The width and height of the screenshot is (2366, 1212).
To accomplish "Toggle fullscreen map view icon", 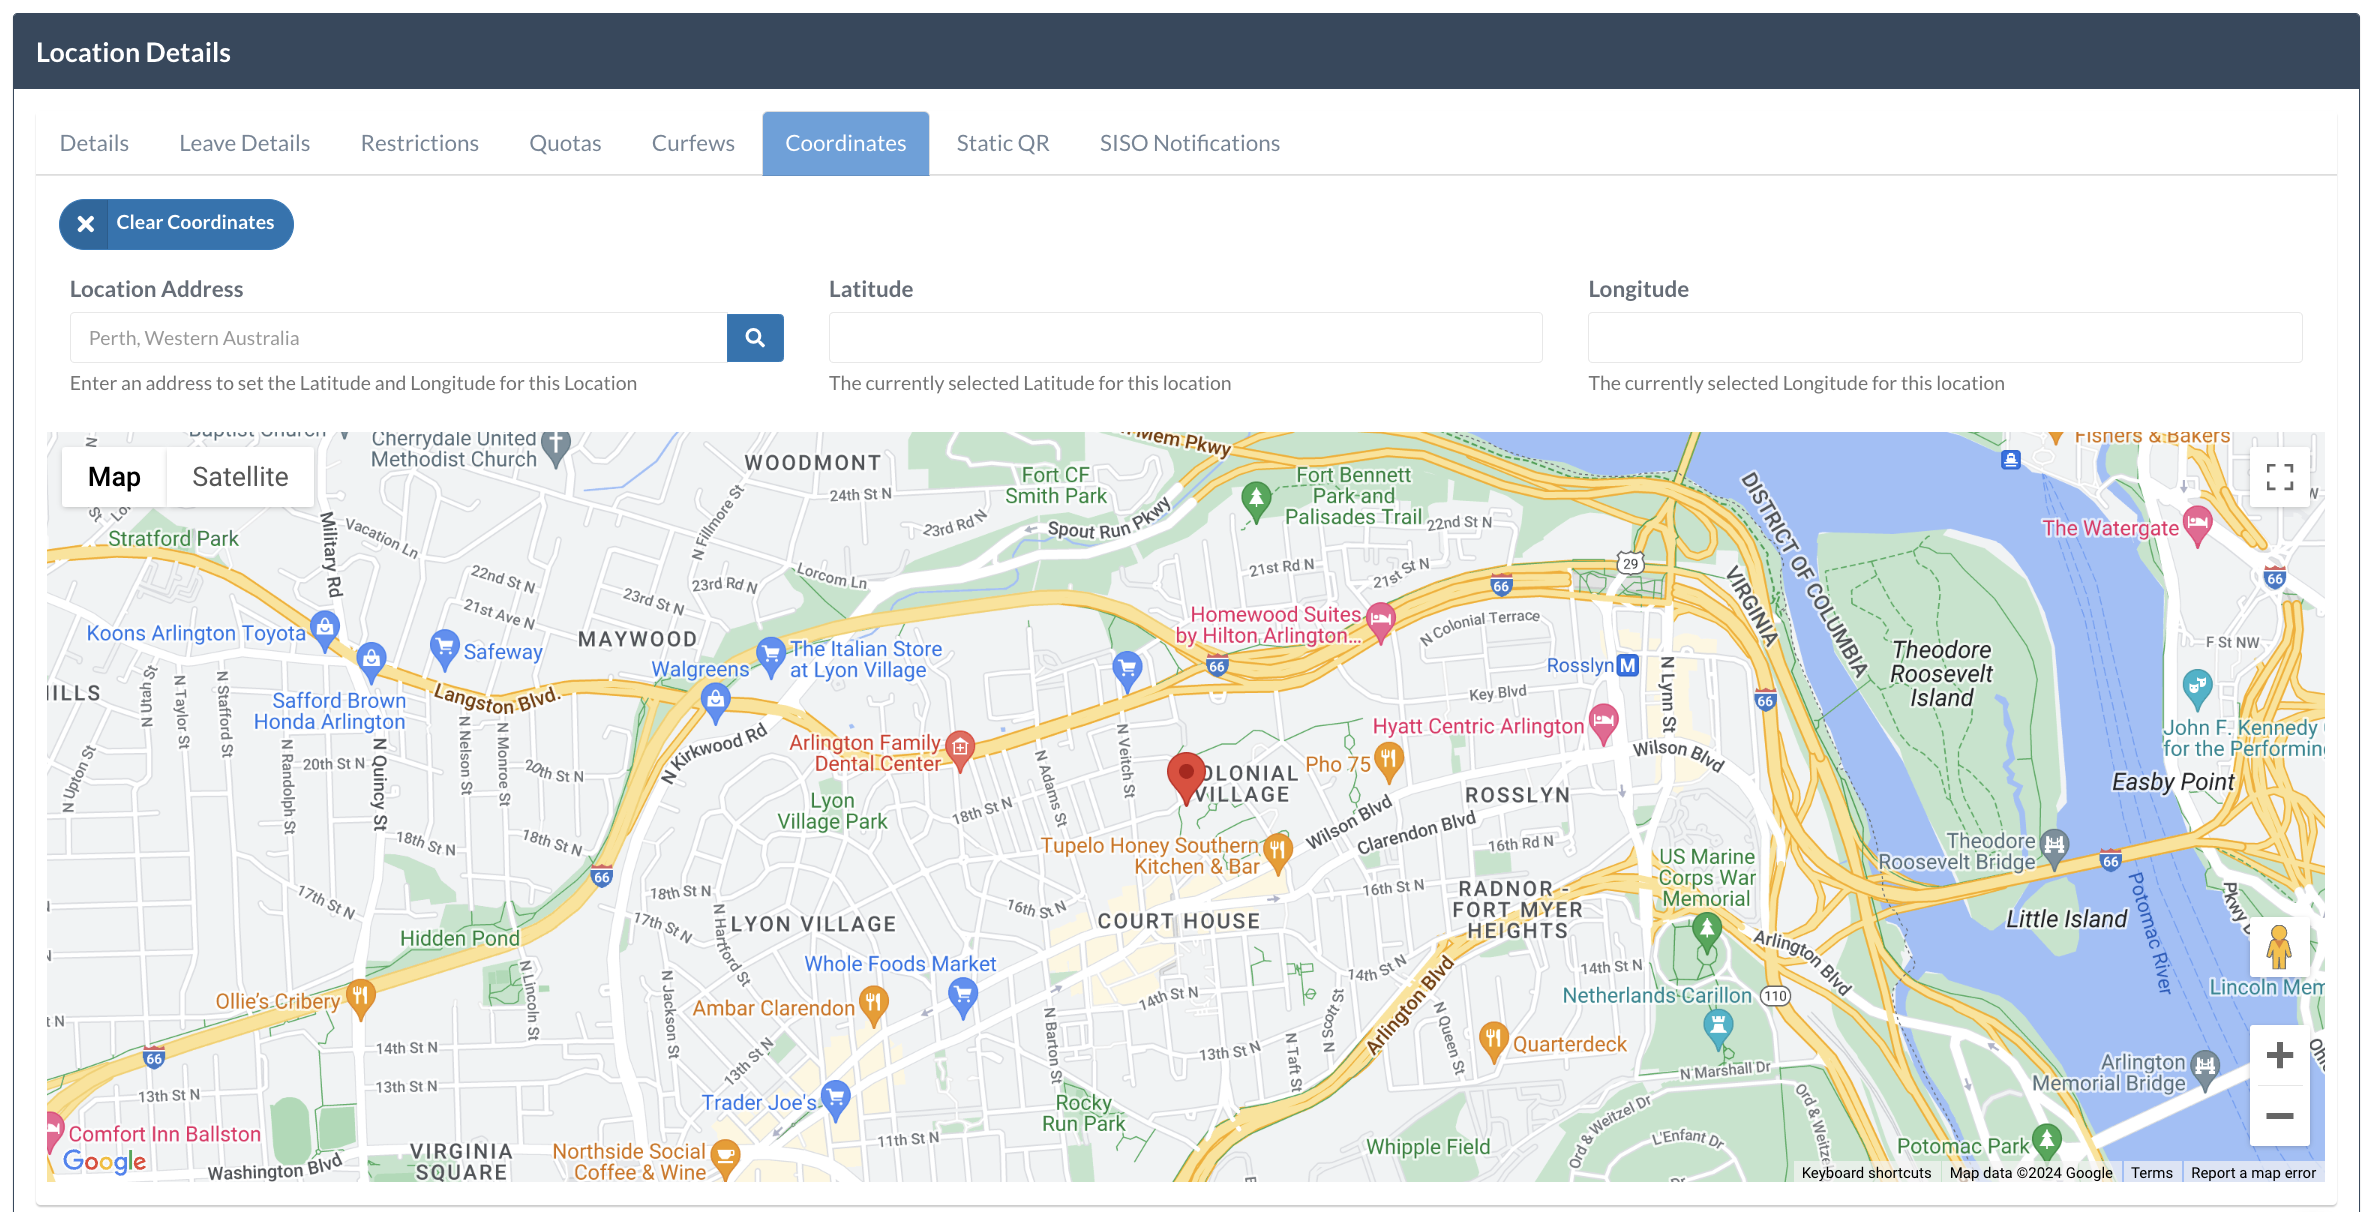I will coord(2279,477).
